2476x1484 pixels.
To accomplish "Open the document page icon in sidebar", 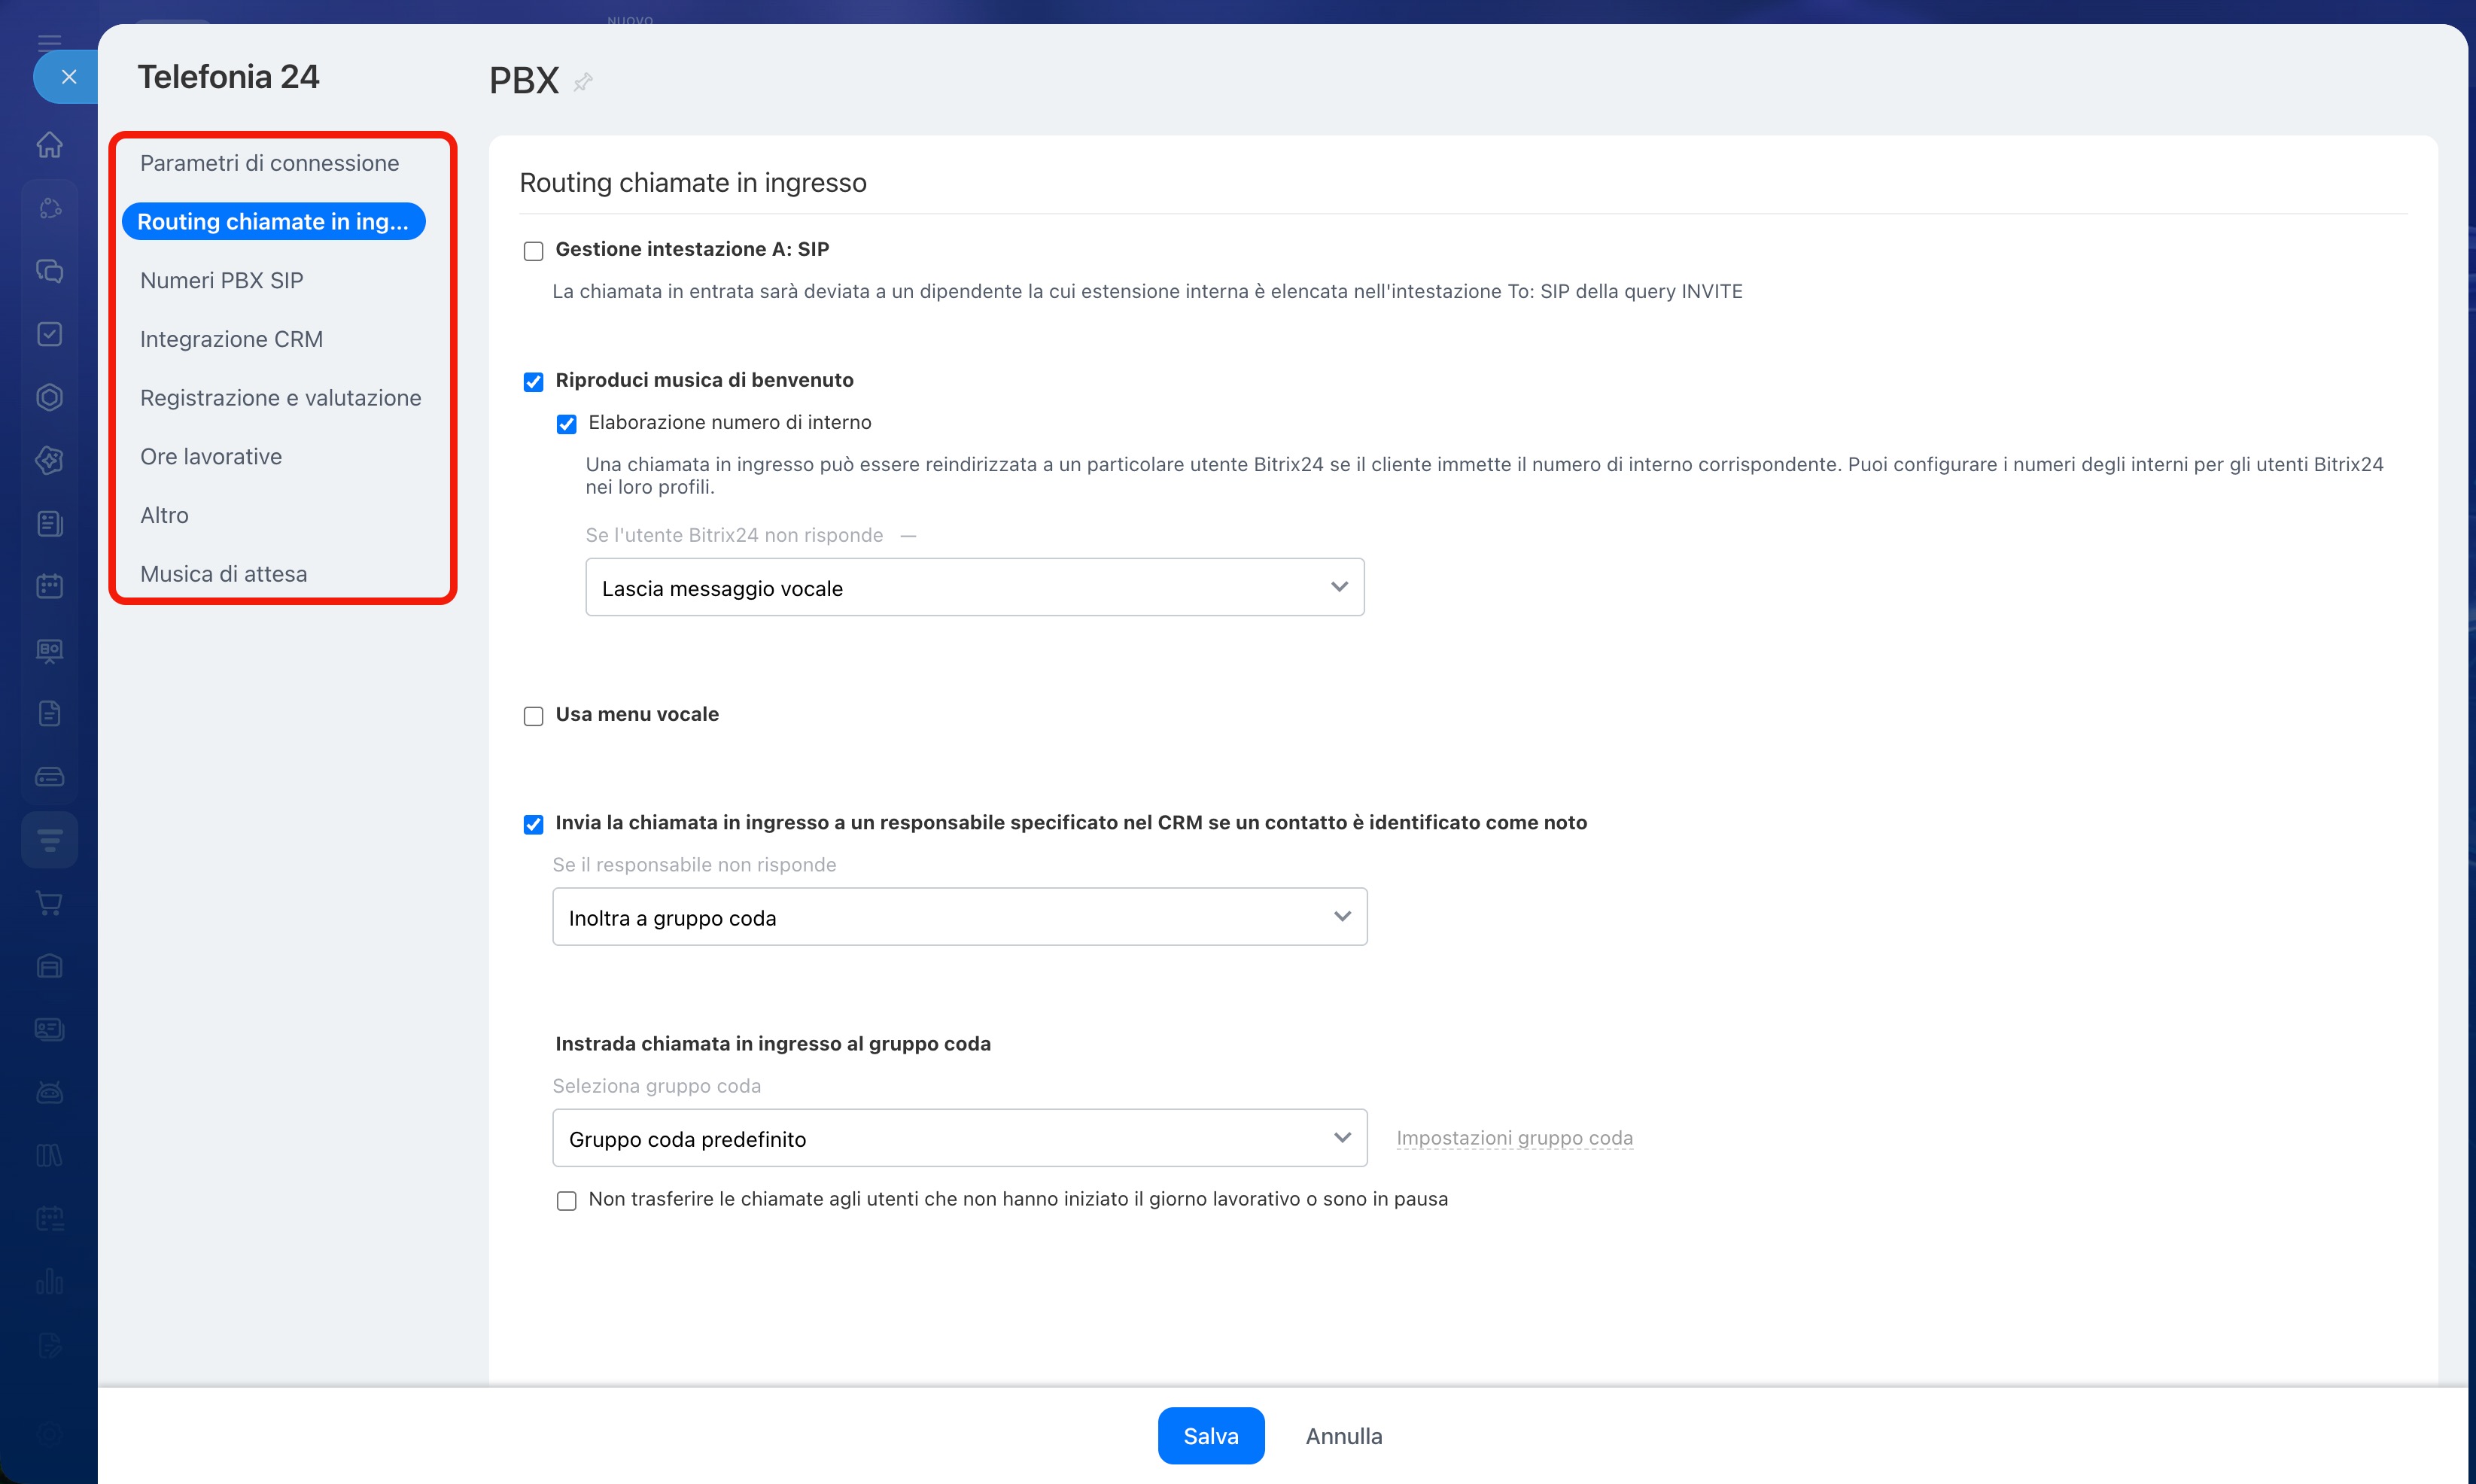I will [49, 713].
